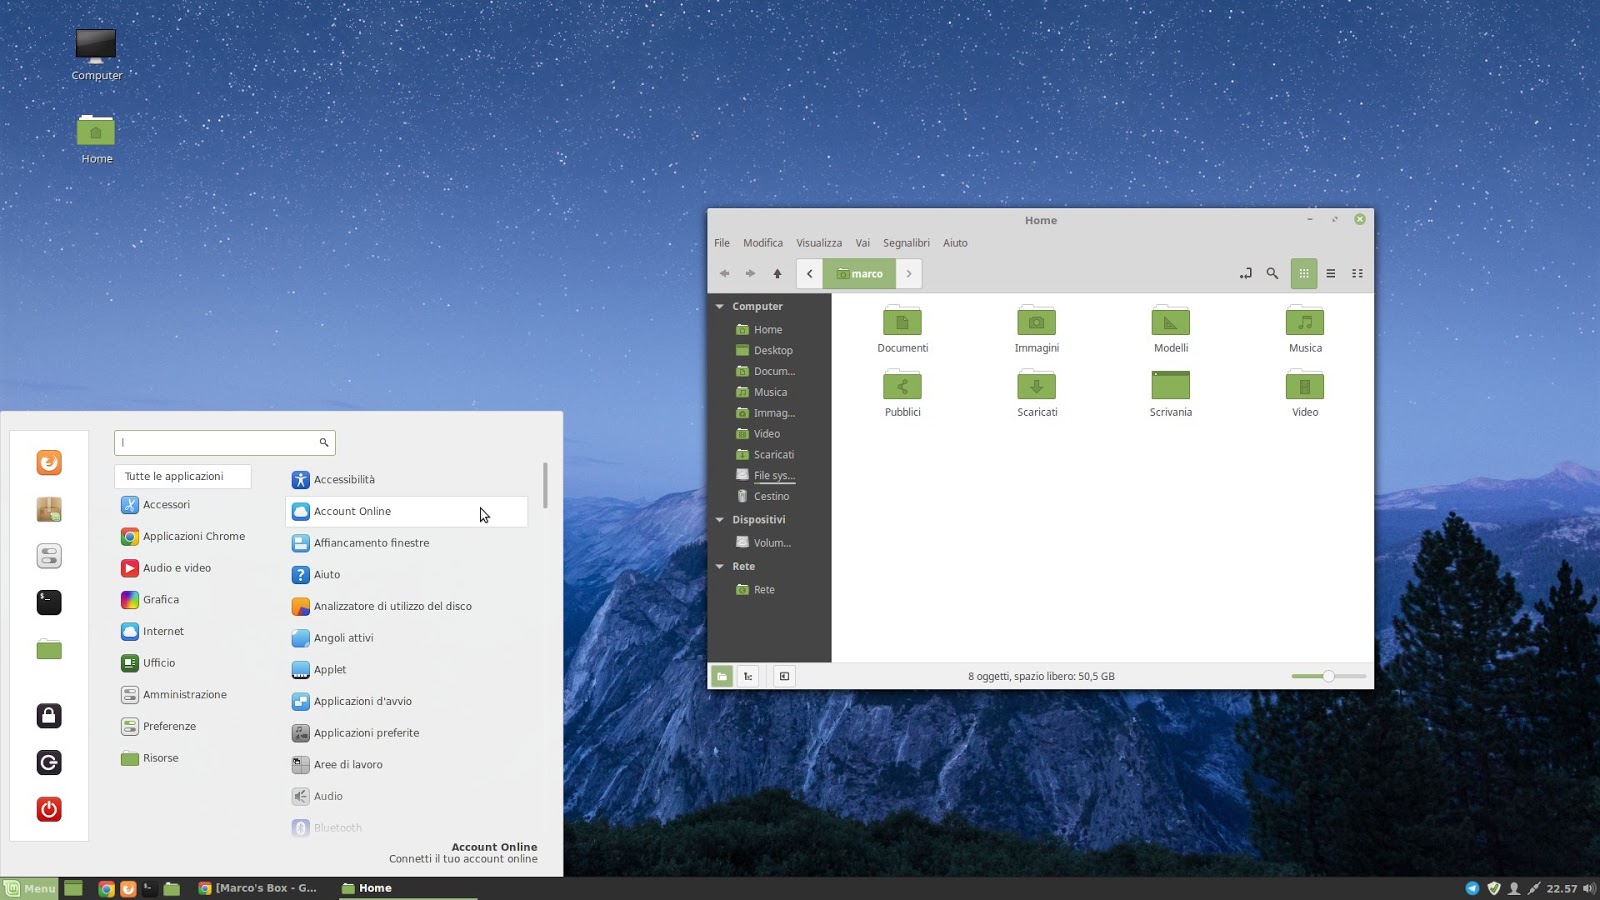Lock the screen using the padlock icon

coord(49,715)
